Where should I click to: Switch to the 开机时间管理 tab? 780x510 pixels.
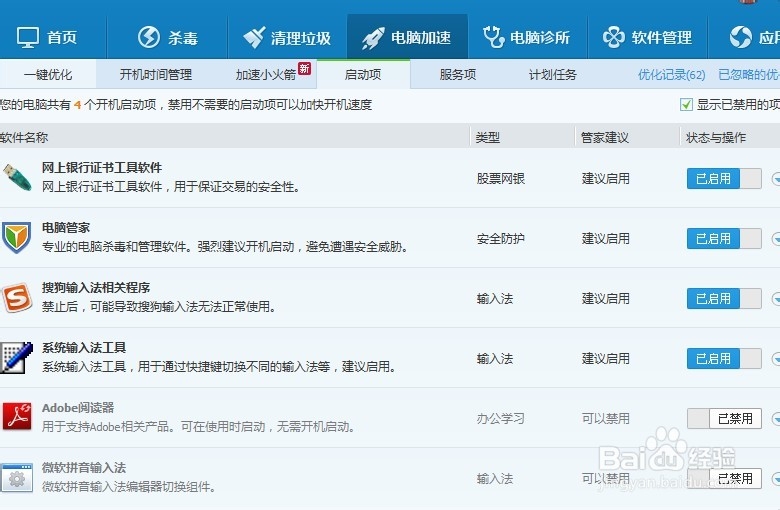coord(156,75)
